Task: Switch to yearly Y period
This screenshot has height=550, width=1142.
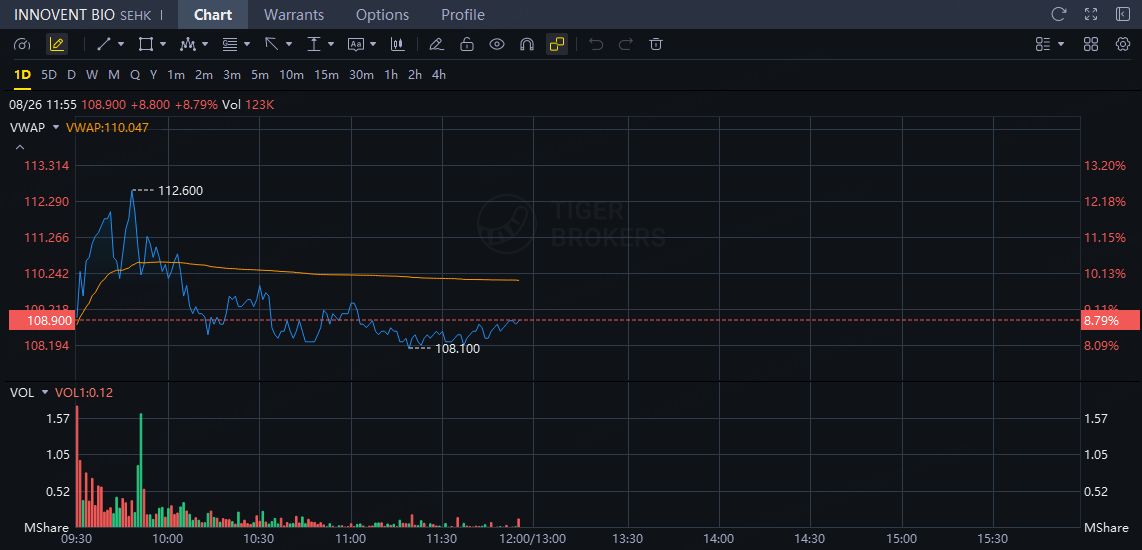Action: click(x=154, y=74)
